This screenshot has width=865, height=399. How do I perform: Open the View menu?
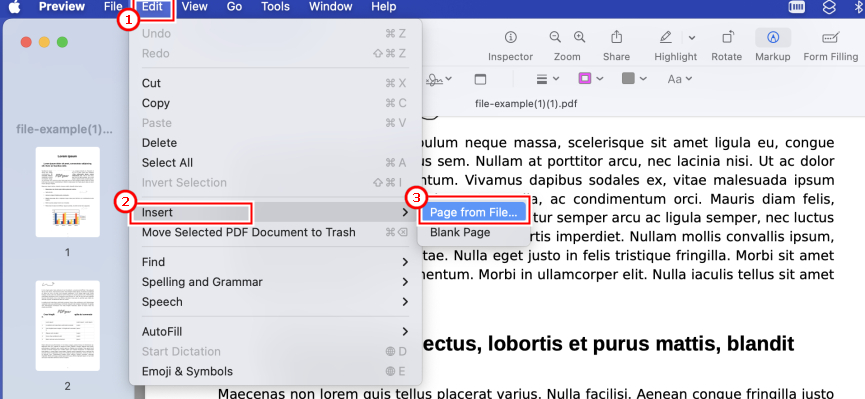tap(194, 7)
